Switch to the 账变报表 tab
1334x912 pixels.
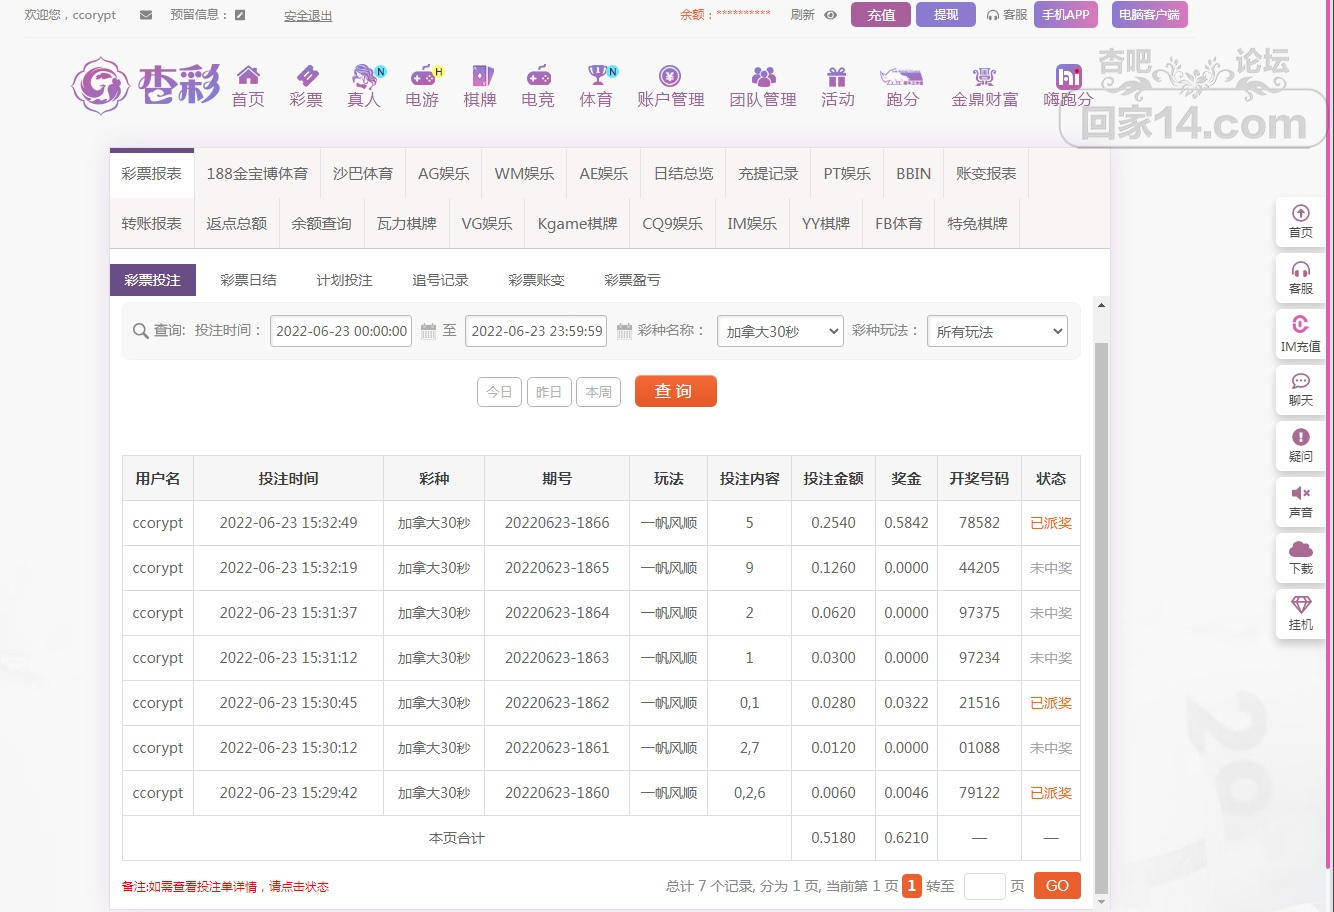point(985,174)
